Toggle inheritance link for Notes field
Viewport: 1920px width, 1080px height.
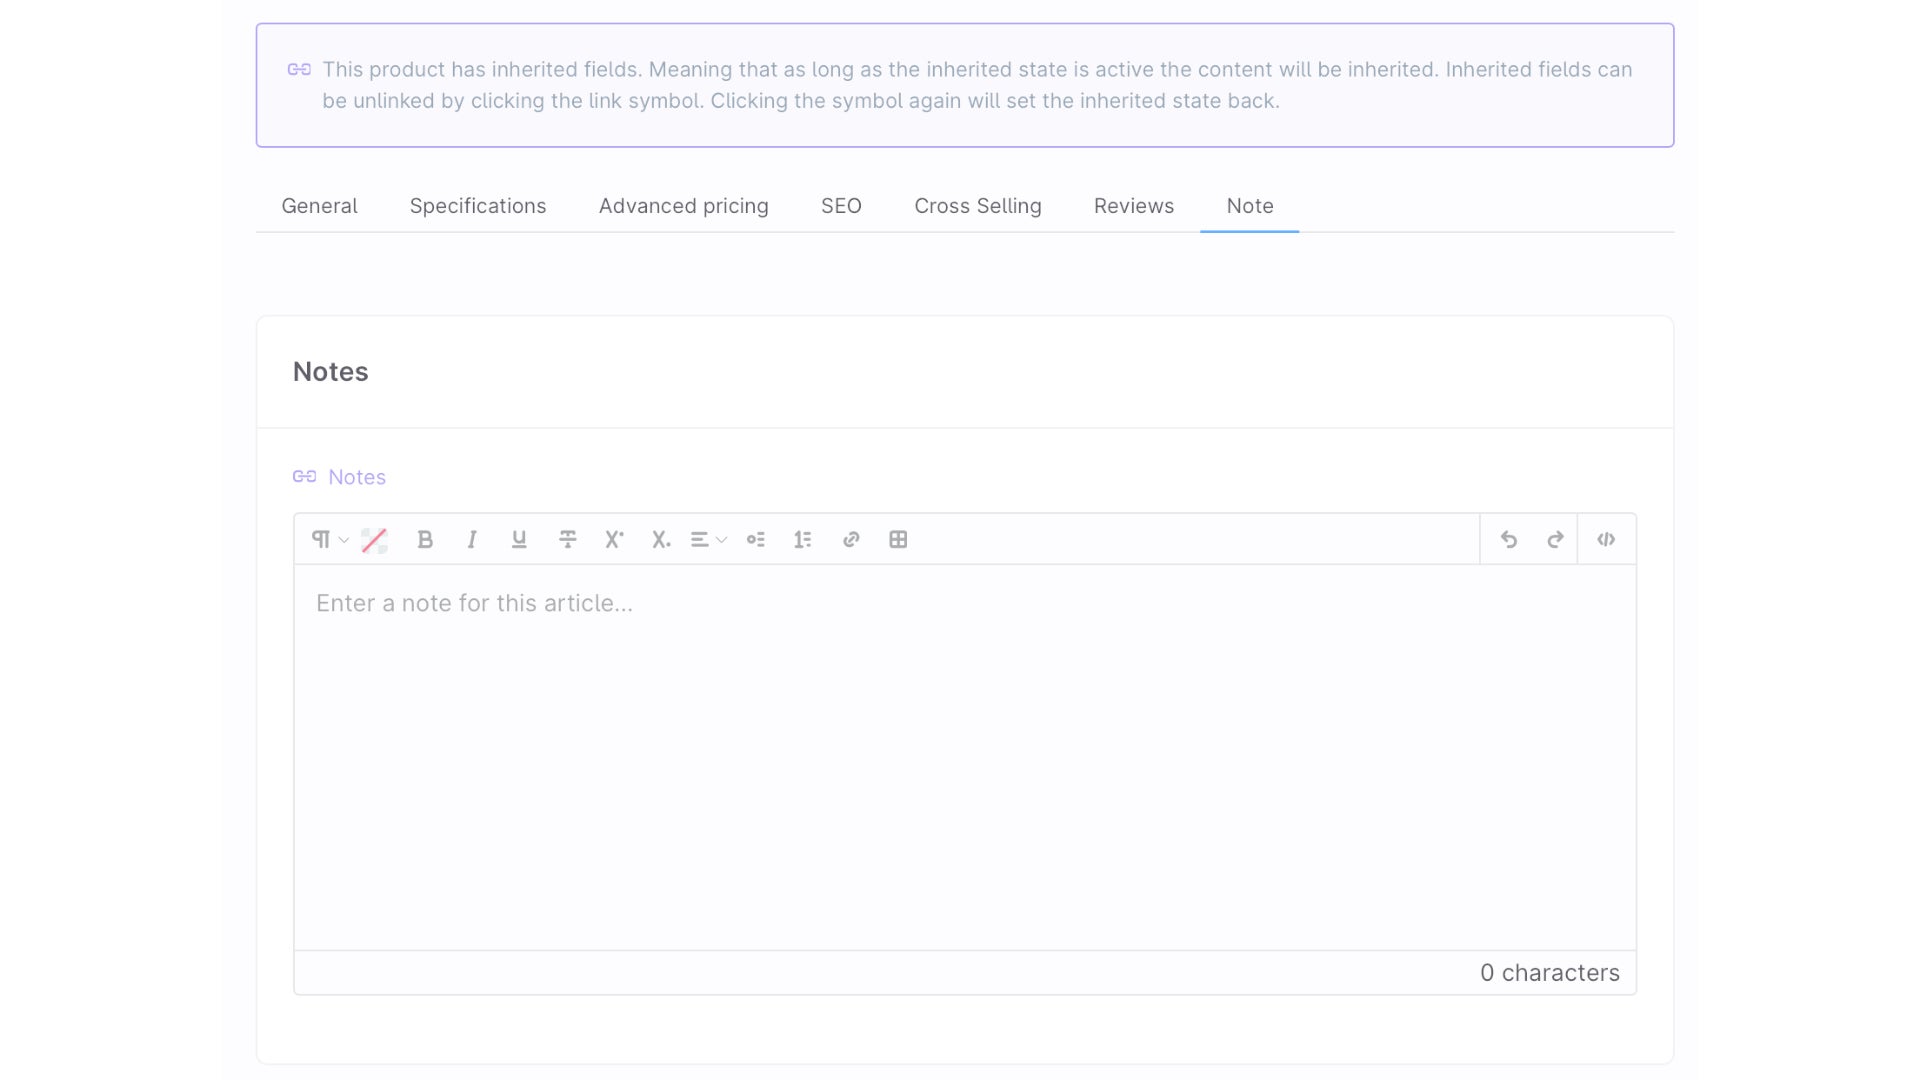[x=304, y=477]
